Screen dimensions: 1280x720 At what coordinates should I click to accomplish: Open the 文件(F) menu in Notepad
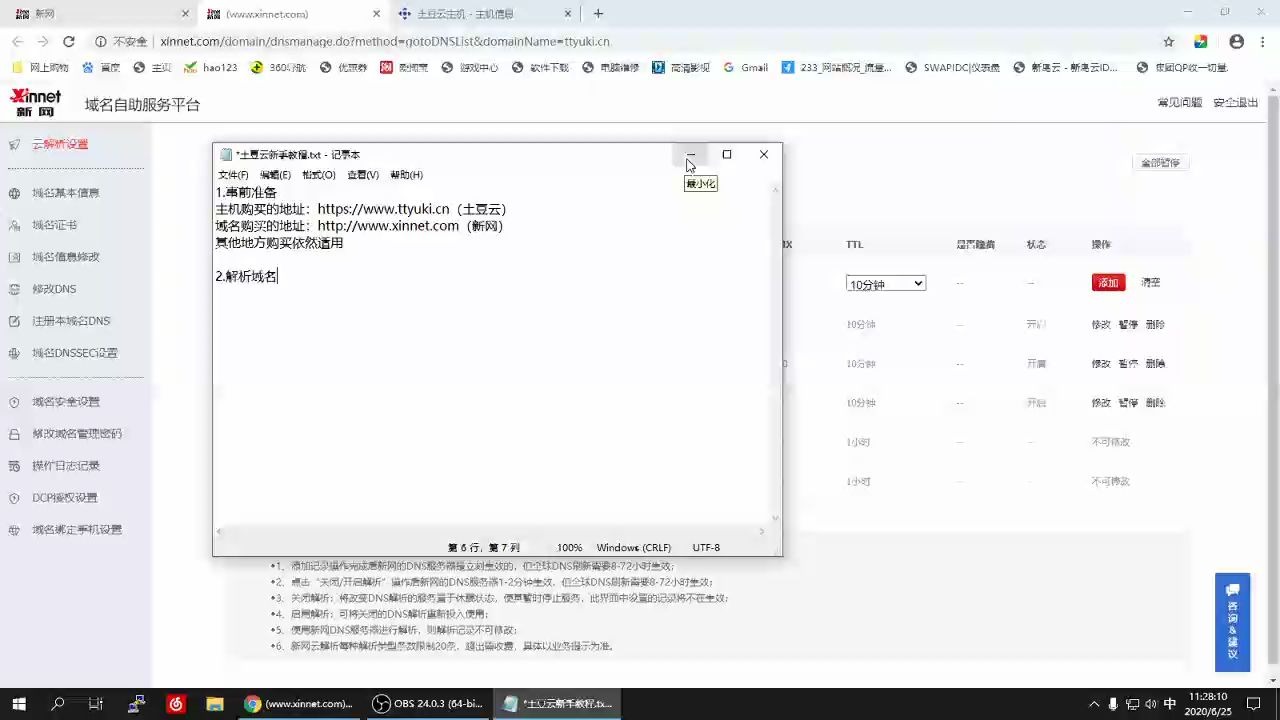coord(233,175)
